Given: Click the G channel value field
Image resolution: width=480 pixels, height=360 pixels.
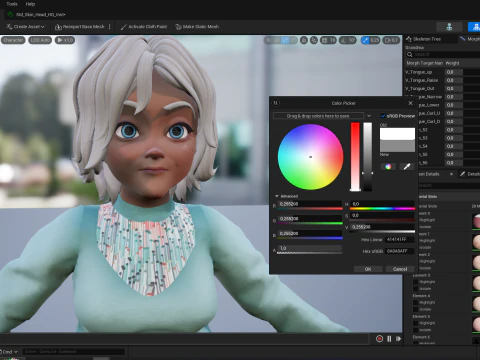Looking at the screenshot, I should (x=310, y=219).
